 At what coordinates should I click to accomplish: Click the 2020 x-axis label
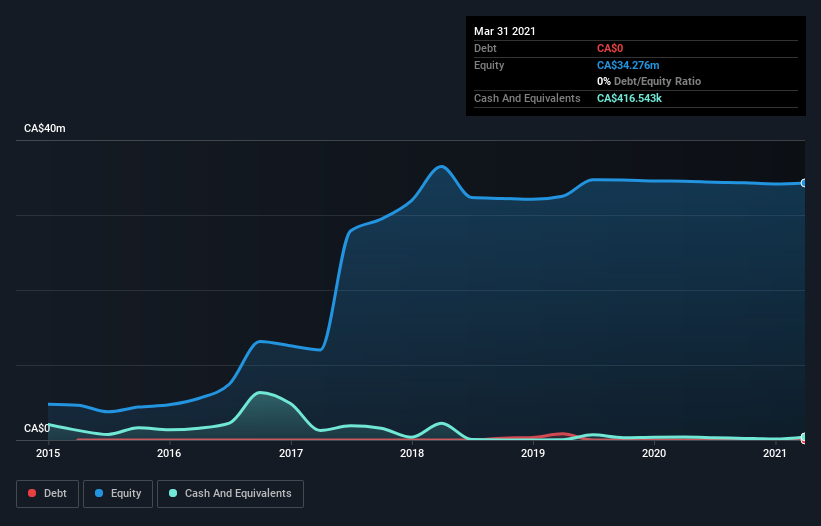click(x=654, y=453)
